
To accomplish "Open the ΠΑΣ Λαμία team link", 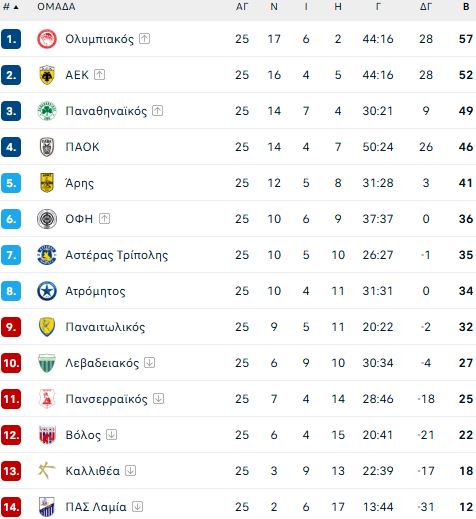I will point(96,507).
